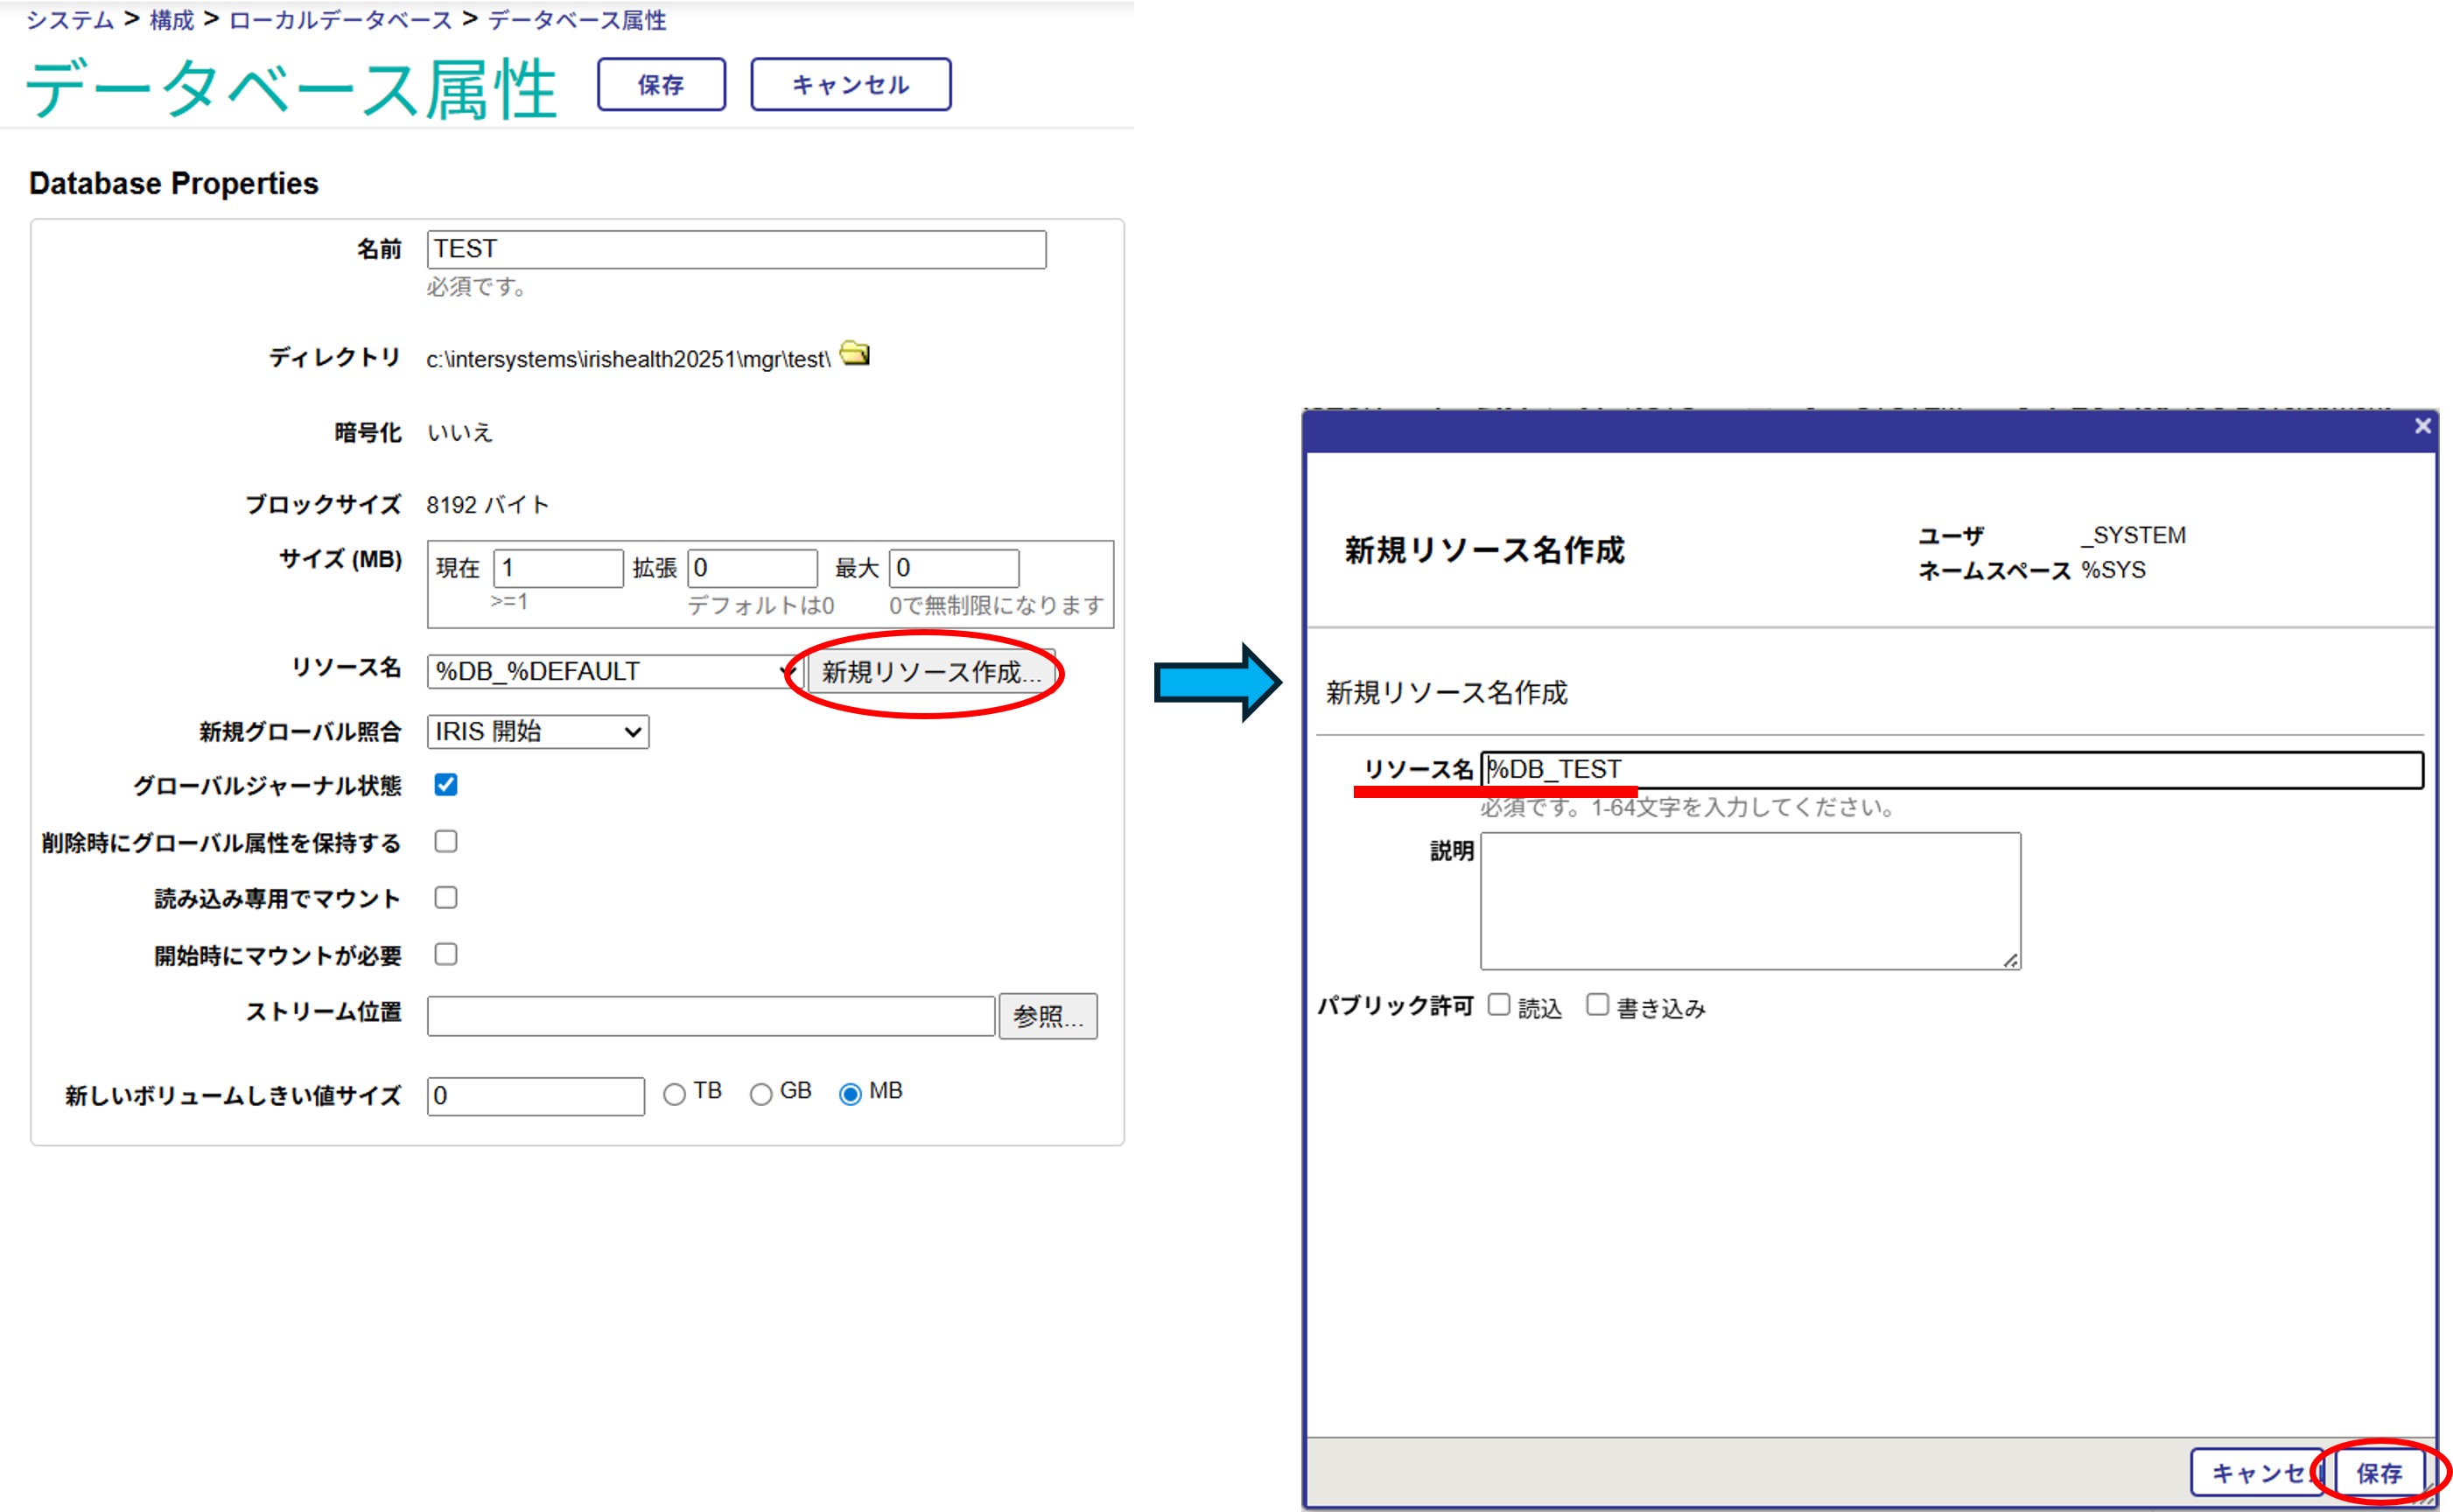2453x1512 pixels.
Task: Click the 名前 TEST input field
Action: pos(736,249)
